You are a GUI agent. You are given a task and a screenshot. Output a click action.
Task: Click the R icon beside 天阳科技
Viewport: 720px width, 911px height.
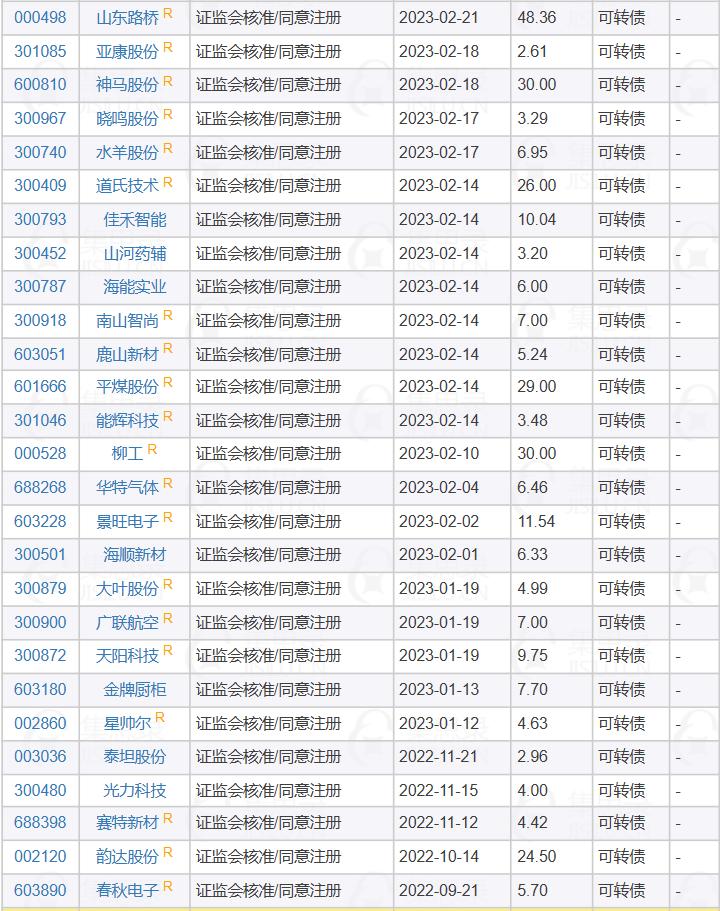pos(168,651)
